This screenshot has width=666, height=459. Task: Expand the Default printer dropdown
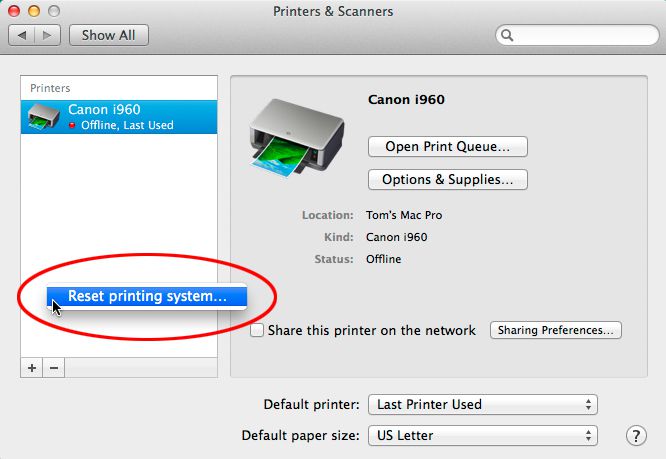tap(483, 404)
